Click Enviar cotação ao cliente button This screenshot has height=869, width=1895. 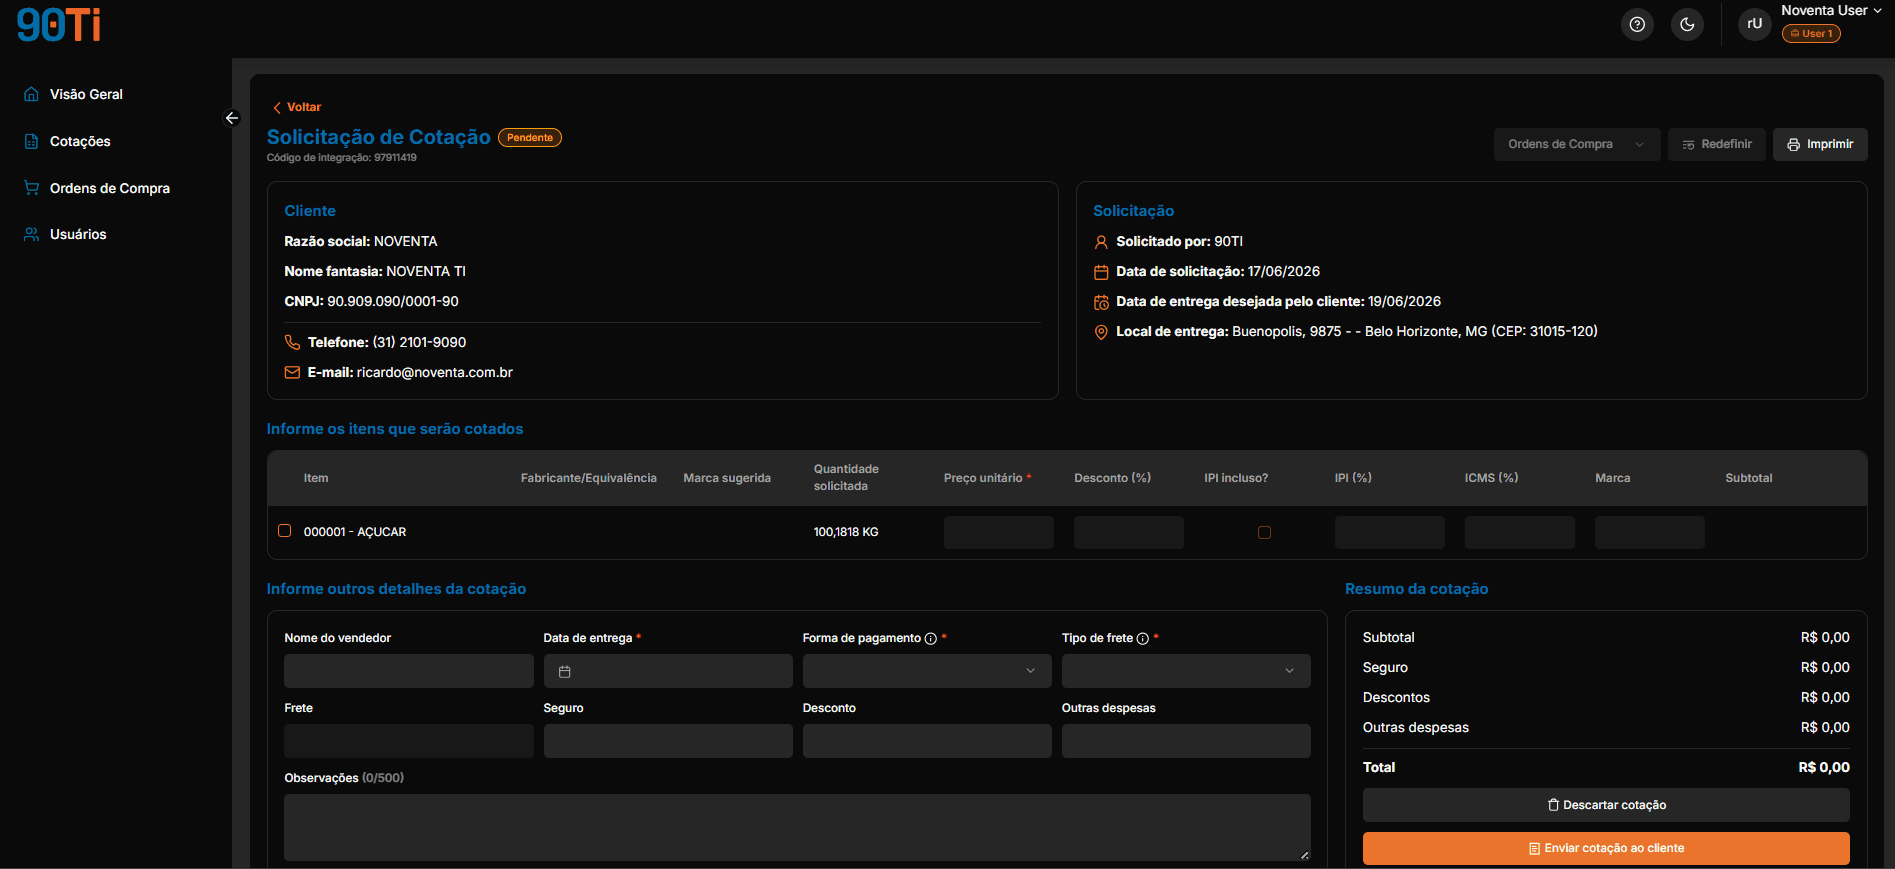coord(1606,848)
